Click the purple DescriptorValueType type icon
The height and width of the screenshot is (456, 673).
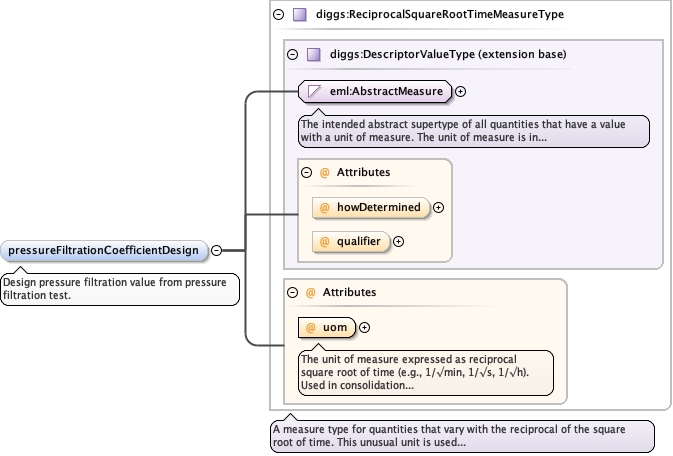tap(313, 54)
